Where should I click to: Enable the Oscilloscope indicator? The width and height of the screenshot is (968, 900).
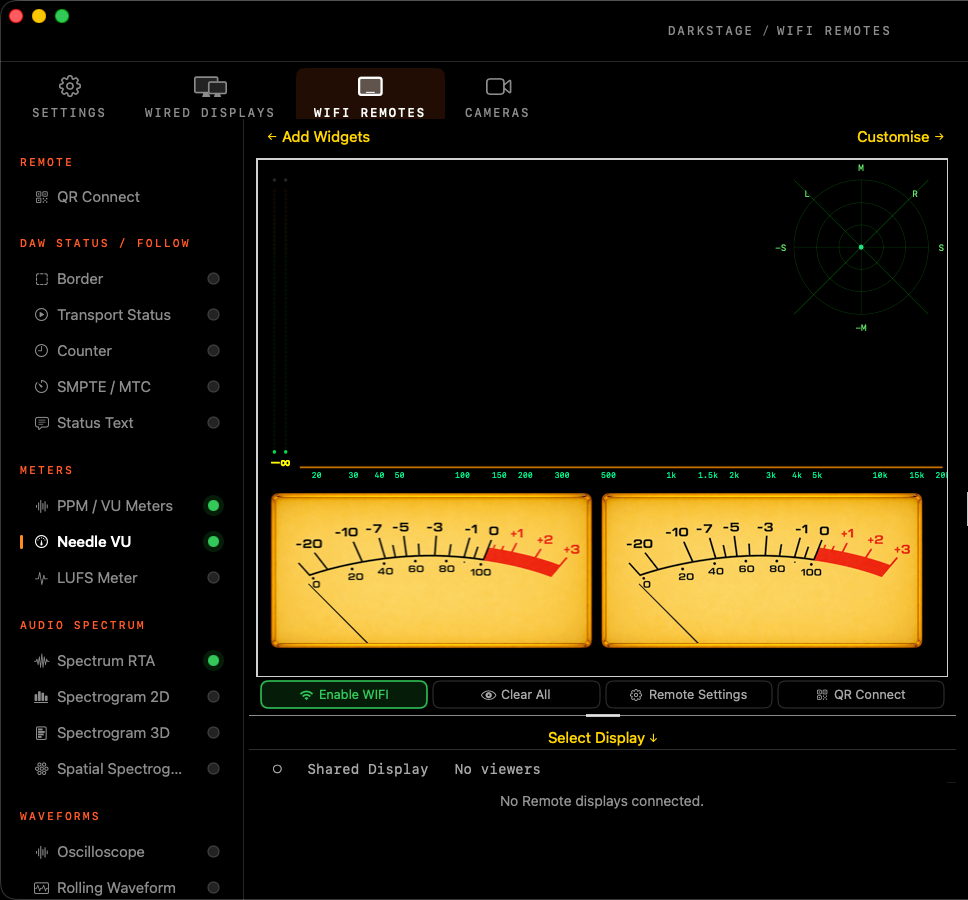(x=214, y=852)
